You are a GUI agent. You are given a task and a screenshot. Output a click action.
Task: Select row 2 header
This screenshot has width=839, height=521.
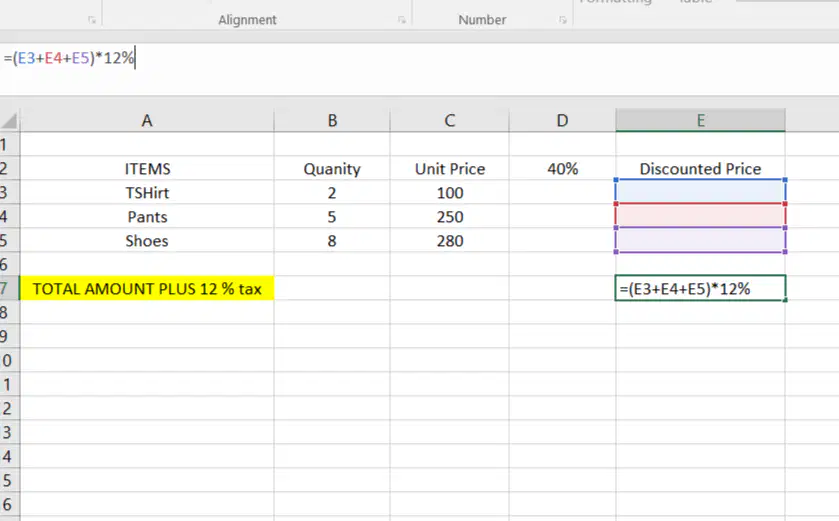coord(9,168)
